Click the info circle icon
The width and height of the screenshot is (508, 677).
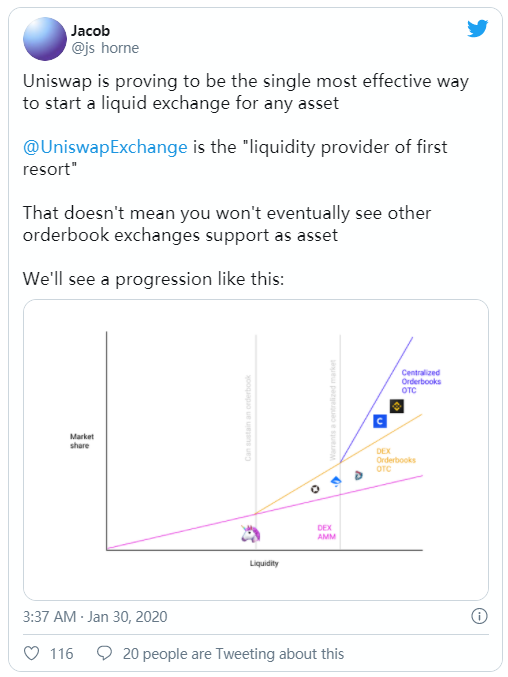479,616
